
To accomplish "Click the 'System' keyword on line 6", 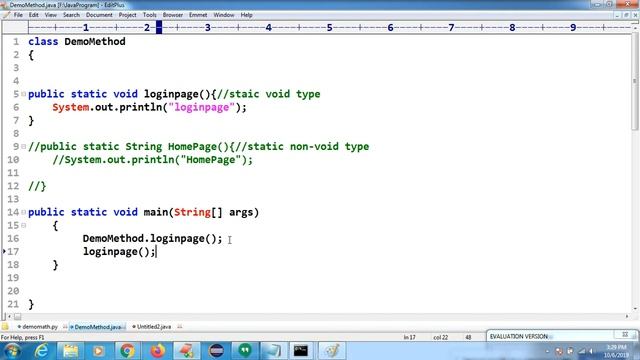I will [x=71, y=107].
